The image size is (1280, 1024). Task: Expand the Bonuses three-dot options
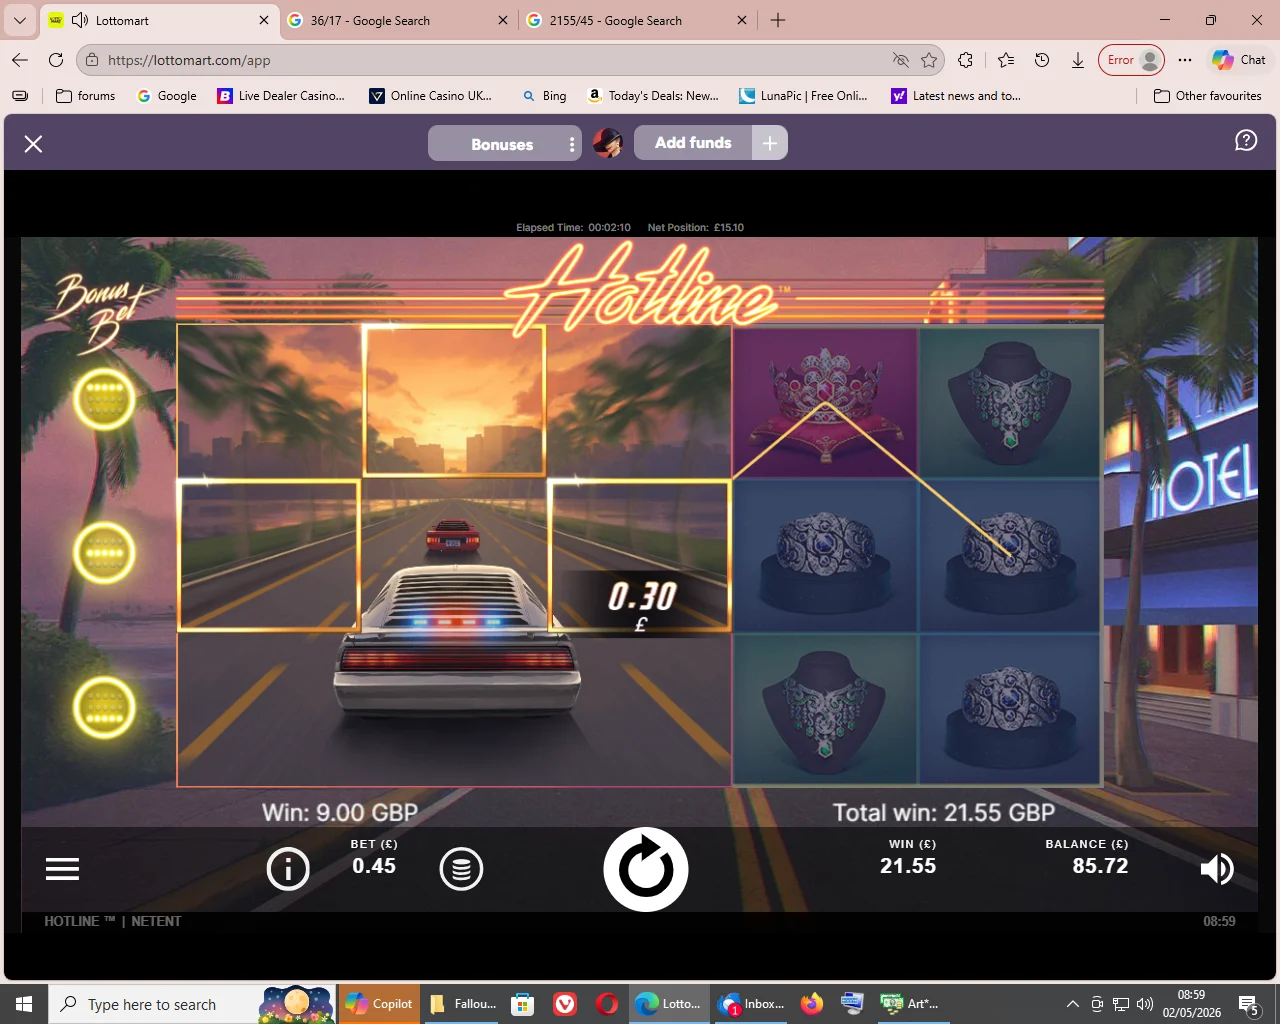[572, 144]
